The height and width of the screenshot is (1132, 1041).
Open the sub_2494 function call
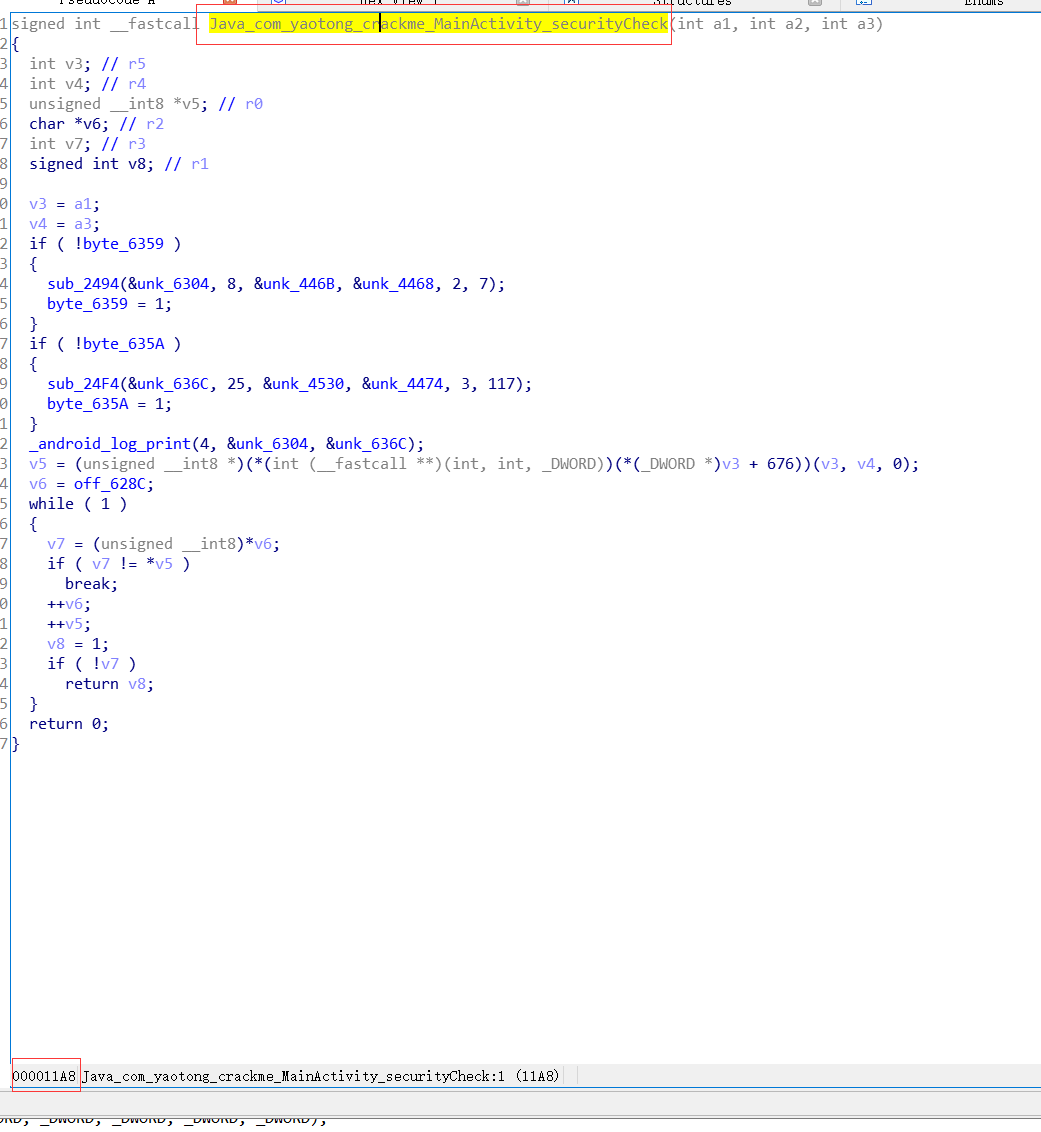click(83, 284)
